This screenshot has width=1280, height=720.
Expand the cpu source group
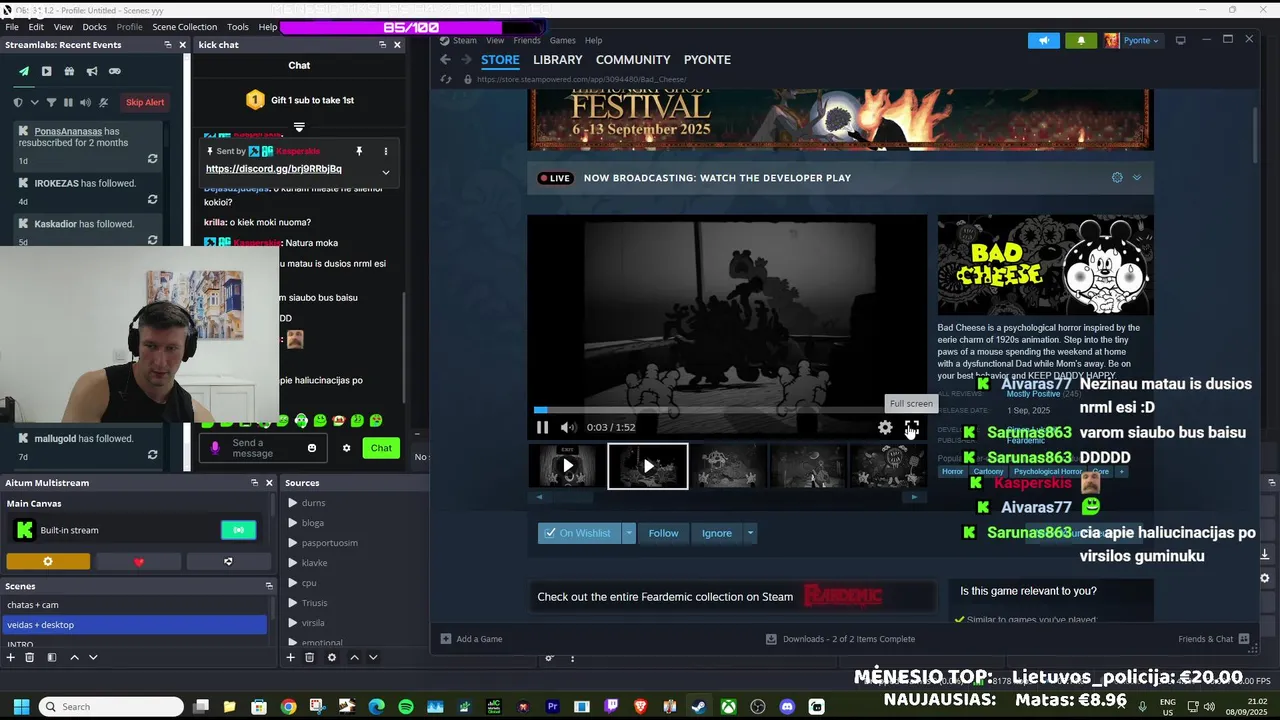[292, 583]
